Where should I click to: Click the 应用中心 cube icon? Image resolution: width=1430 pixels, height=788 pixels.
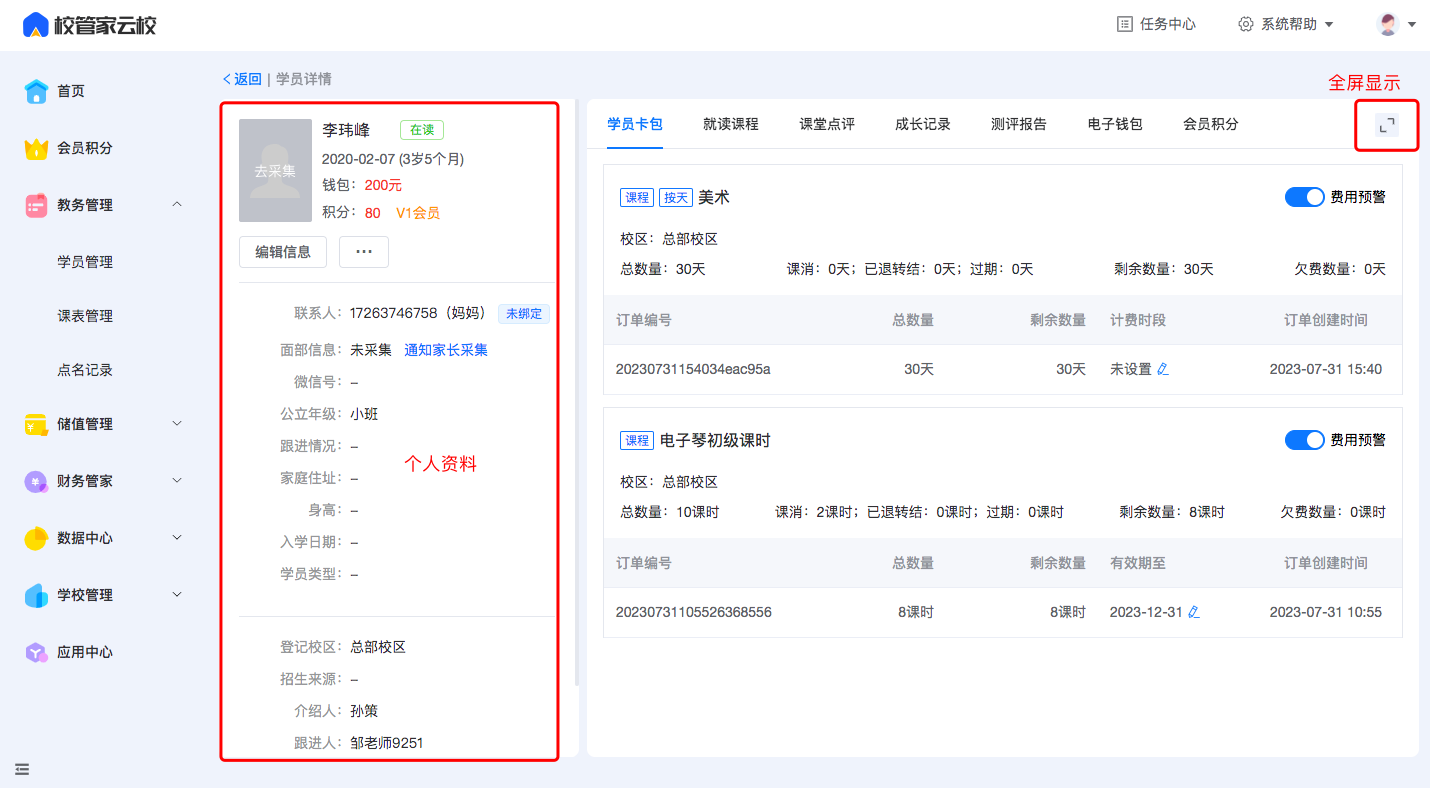(x=36, y=652)
